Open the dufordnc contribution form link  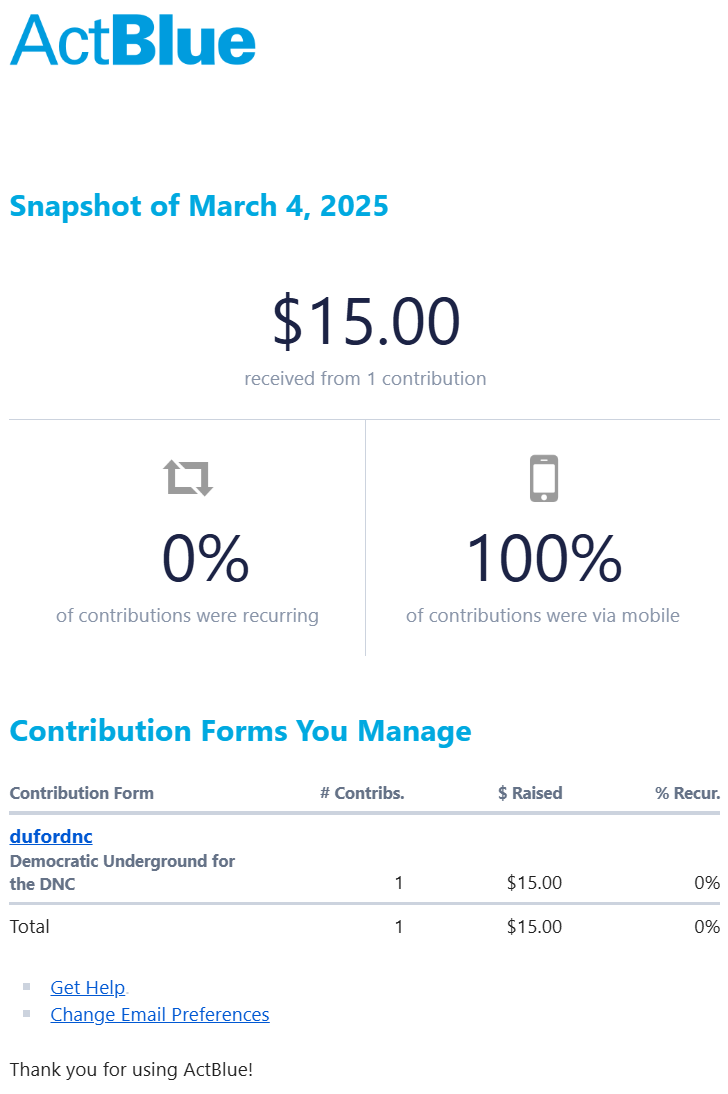(51, 836)
